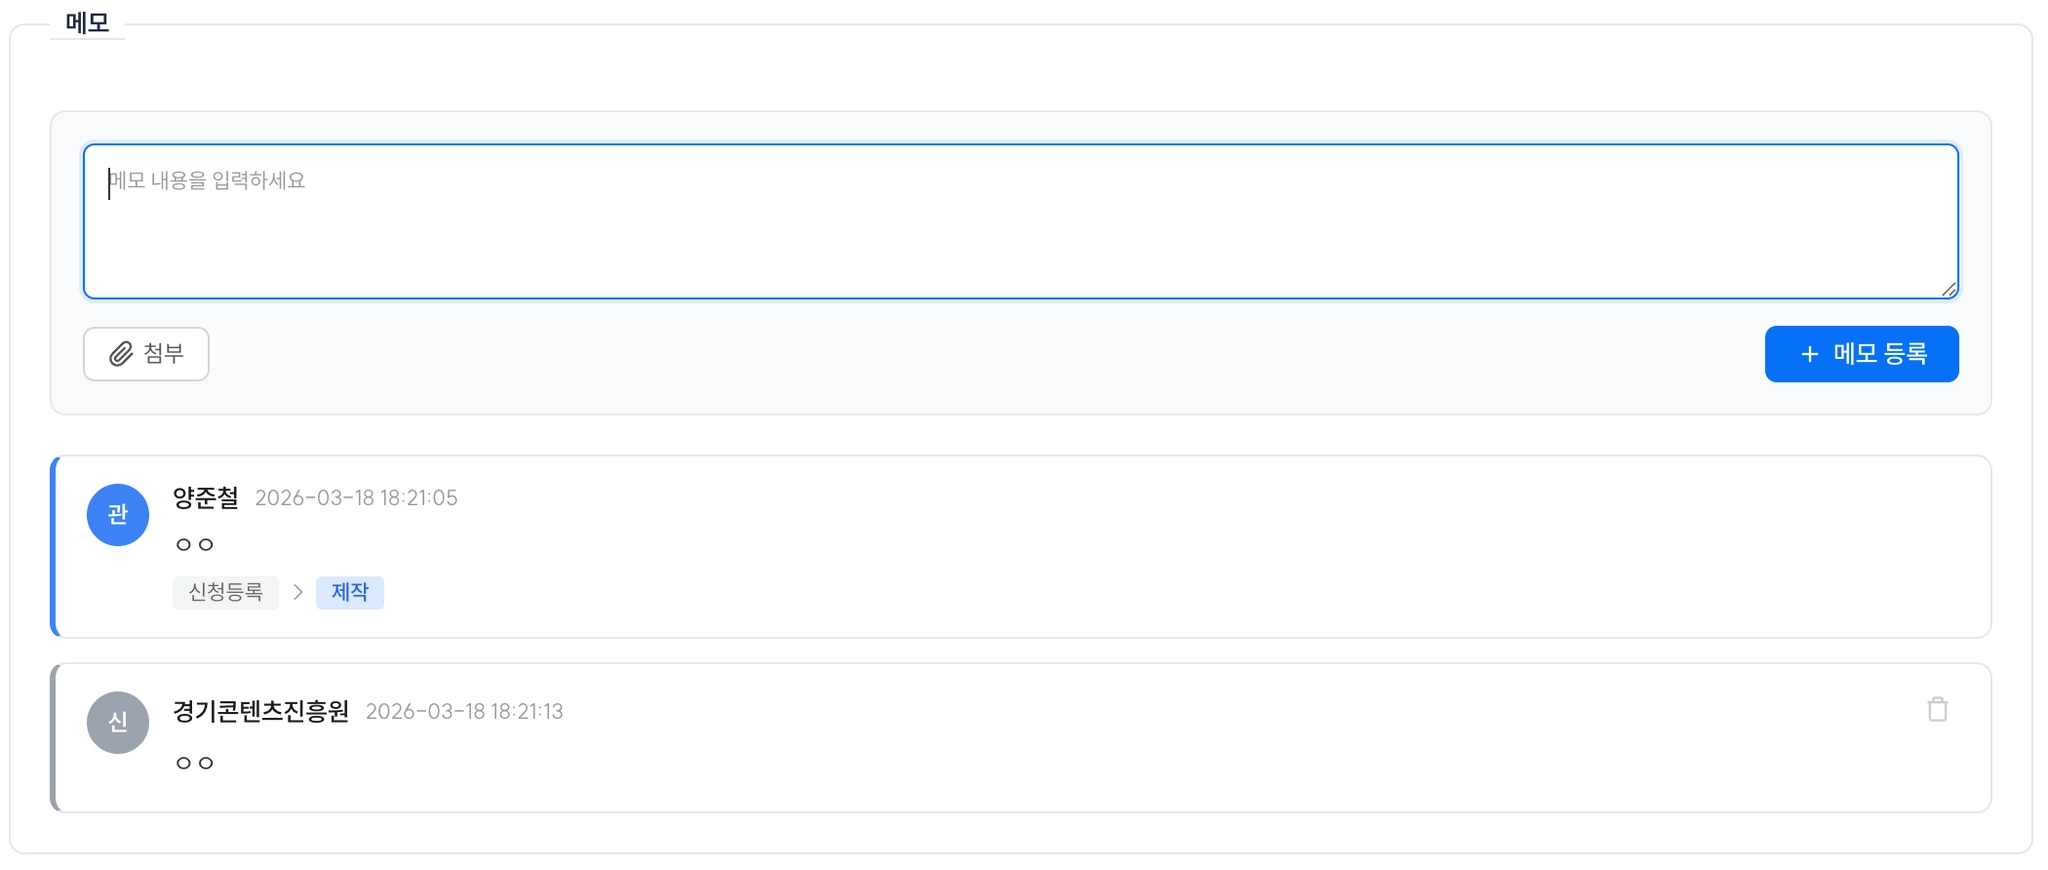Image resolution: width=2048 pixels, height=870 pixels.
Task: Click the blue accent bar on 양준철's memo
Action: [x=54, y=547]
